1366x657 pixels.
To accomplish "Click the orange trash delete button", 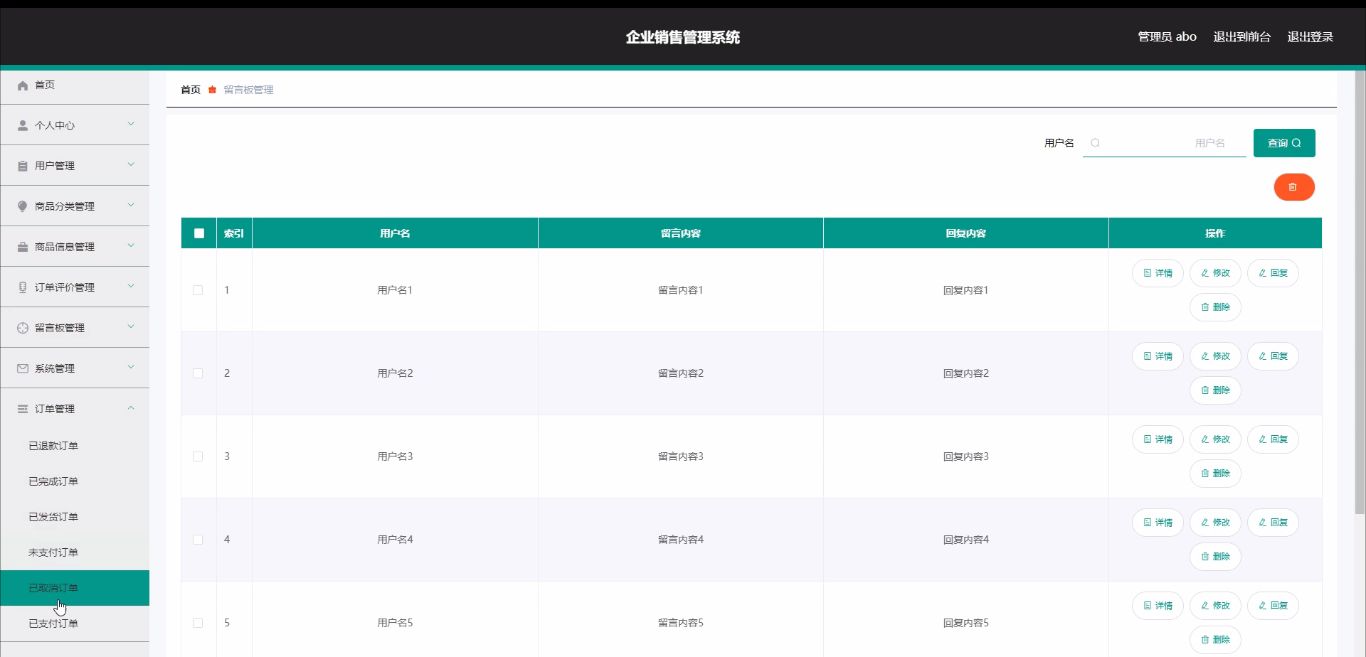I will [1294, 187].
